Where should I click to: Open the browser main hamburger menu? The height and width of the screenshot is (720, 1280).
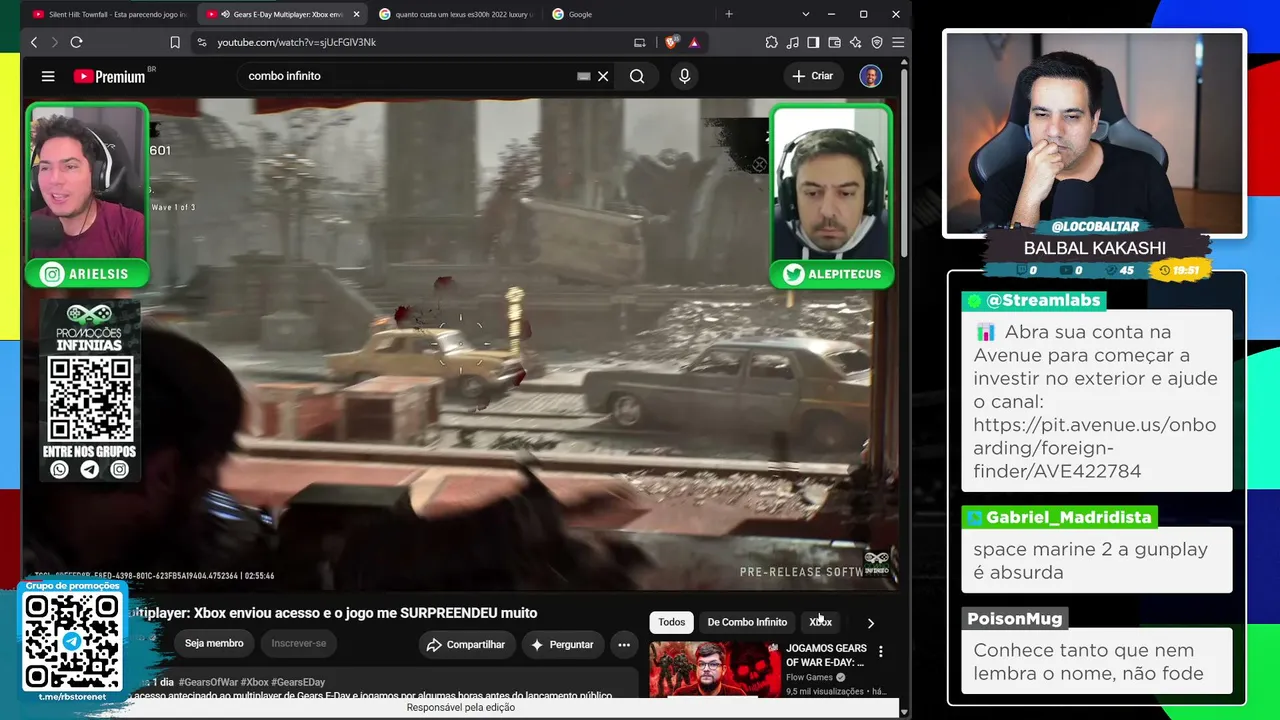coord(898,42)
